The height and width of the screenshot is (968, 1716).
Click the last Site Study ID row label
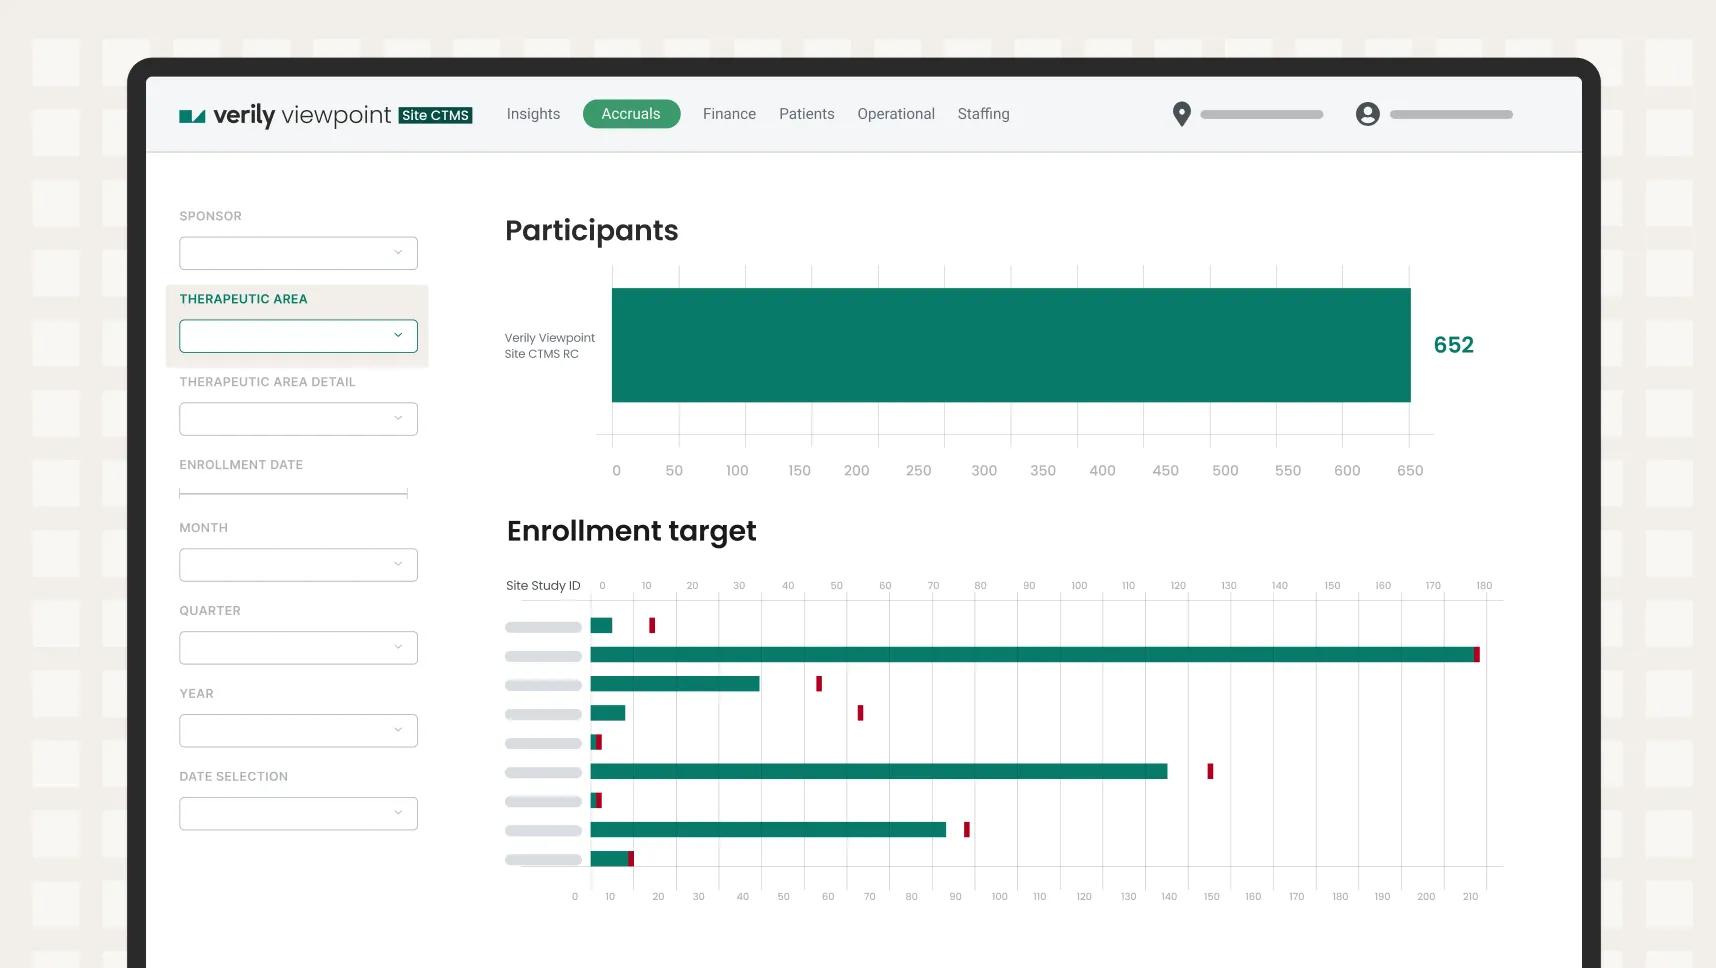(x=543, y=860)
